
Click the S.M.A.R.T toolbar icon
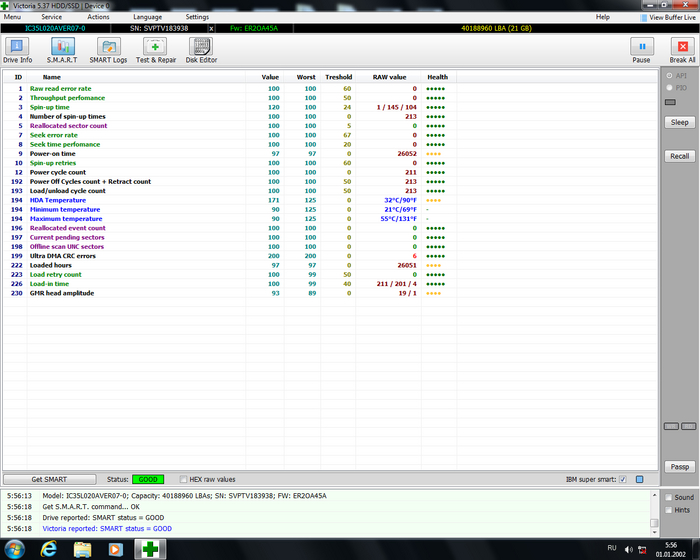pyautogui.click(x=64, y=49)
